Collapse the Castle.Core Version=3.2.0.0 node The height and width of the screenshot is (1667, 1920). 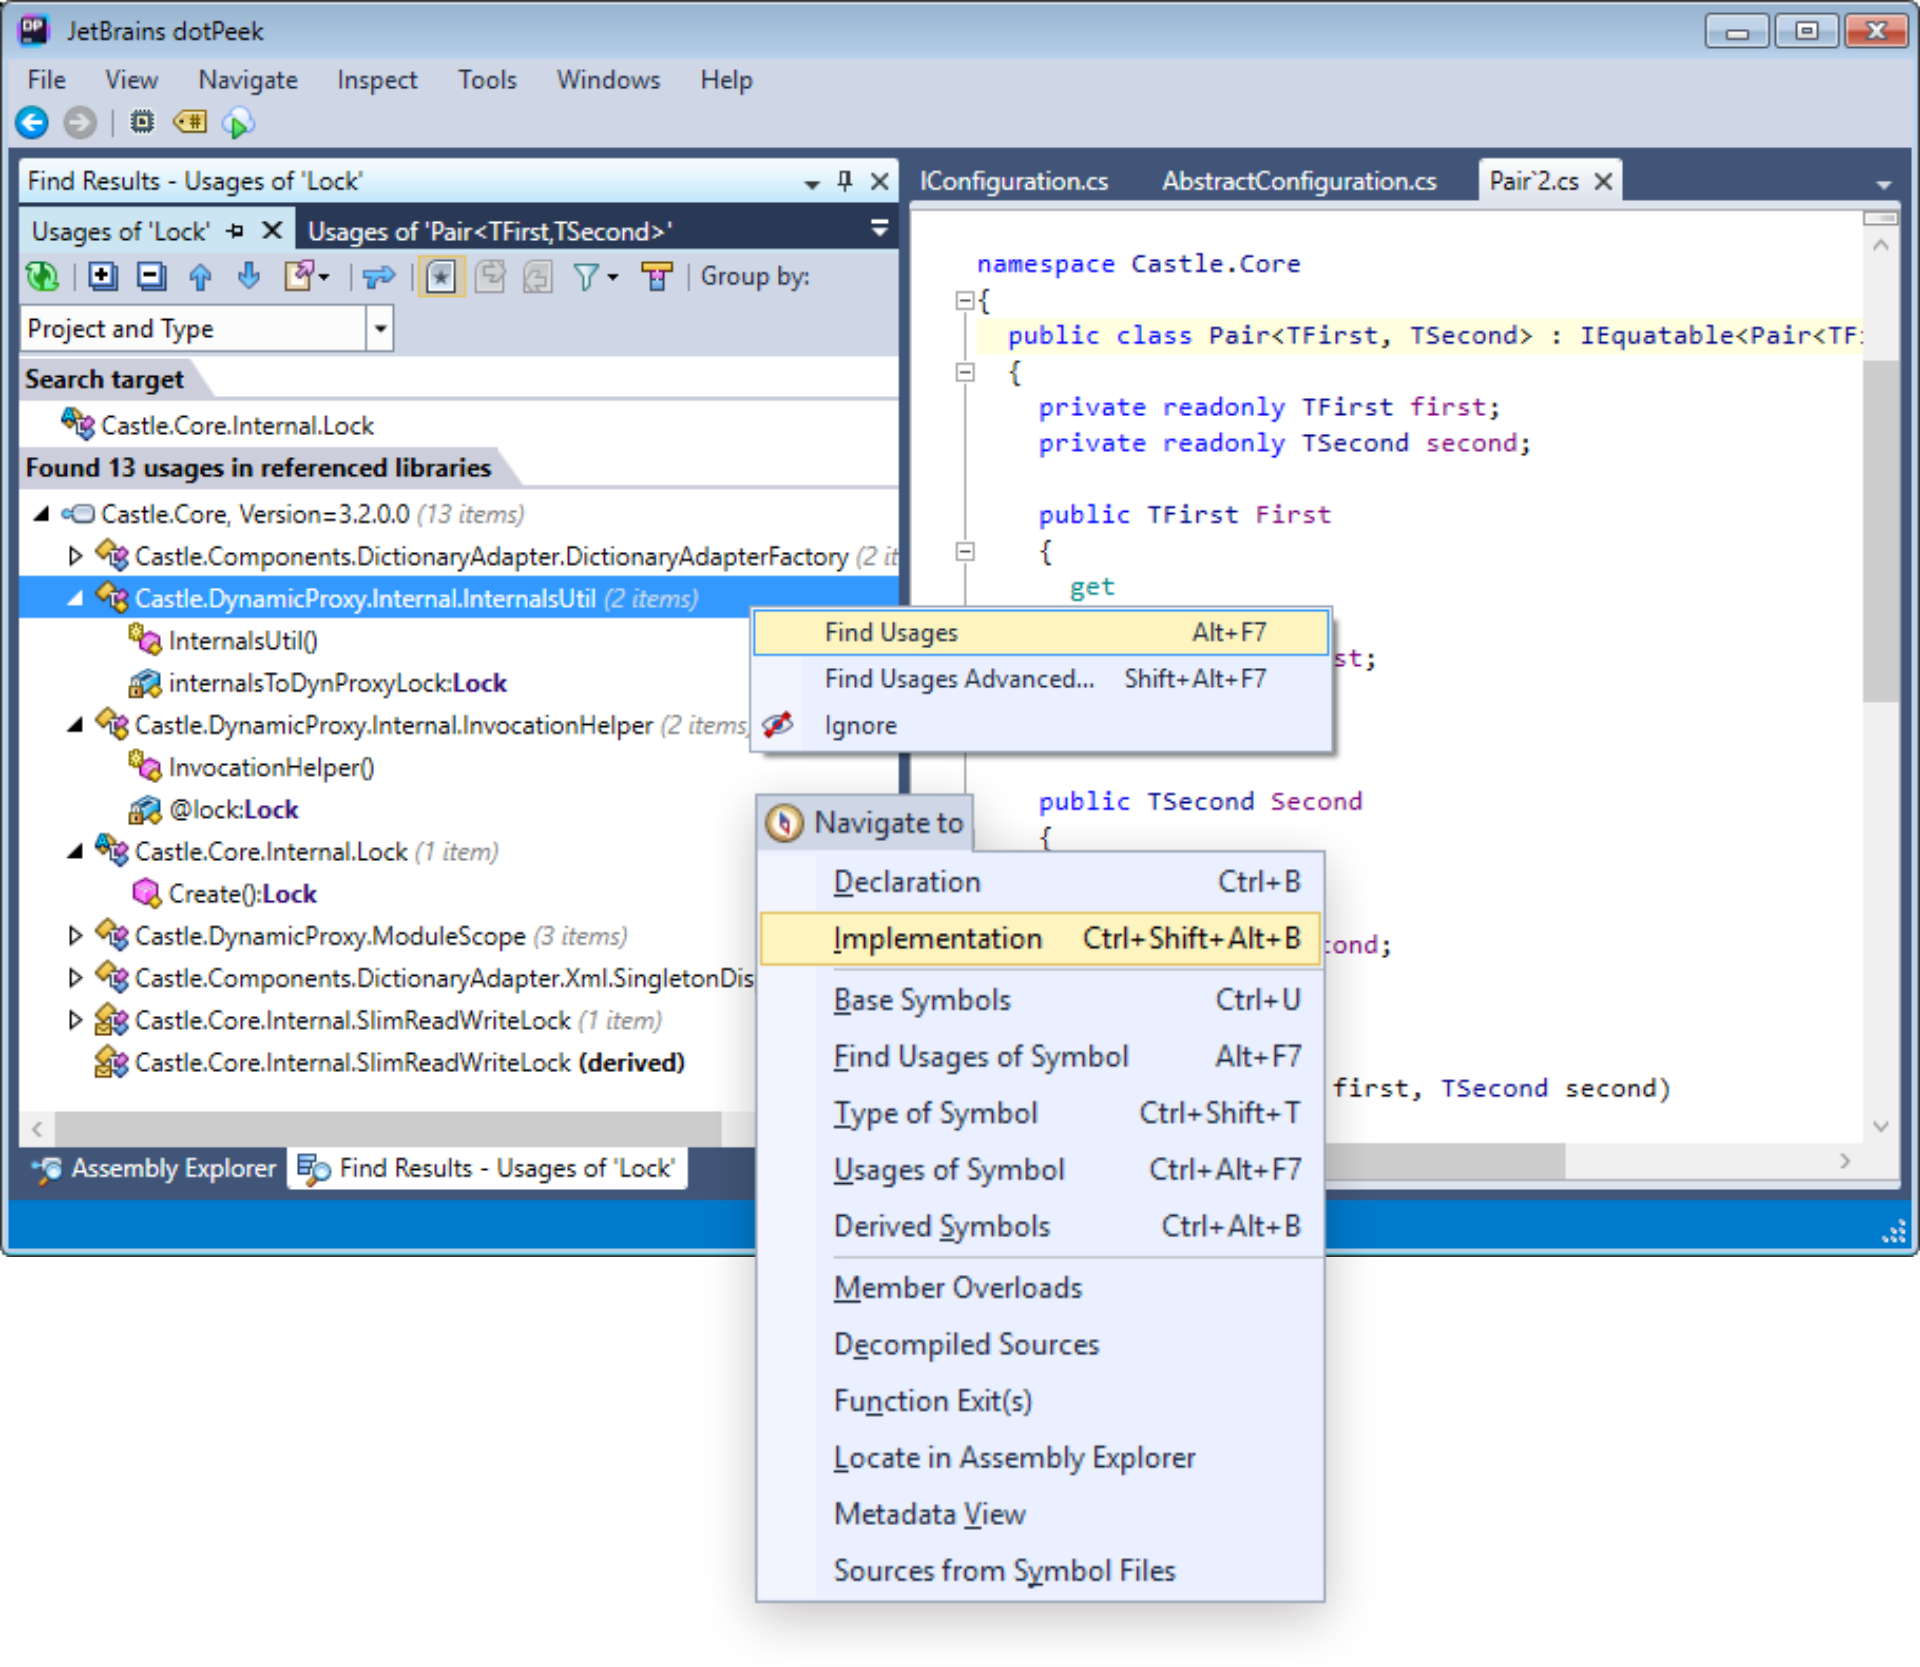click(41, 514)
